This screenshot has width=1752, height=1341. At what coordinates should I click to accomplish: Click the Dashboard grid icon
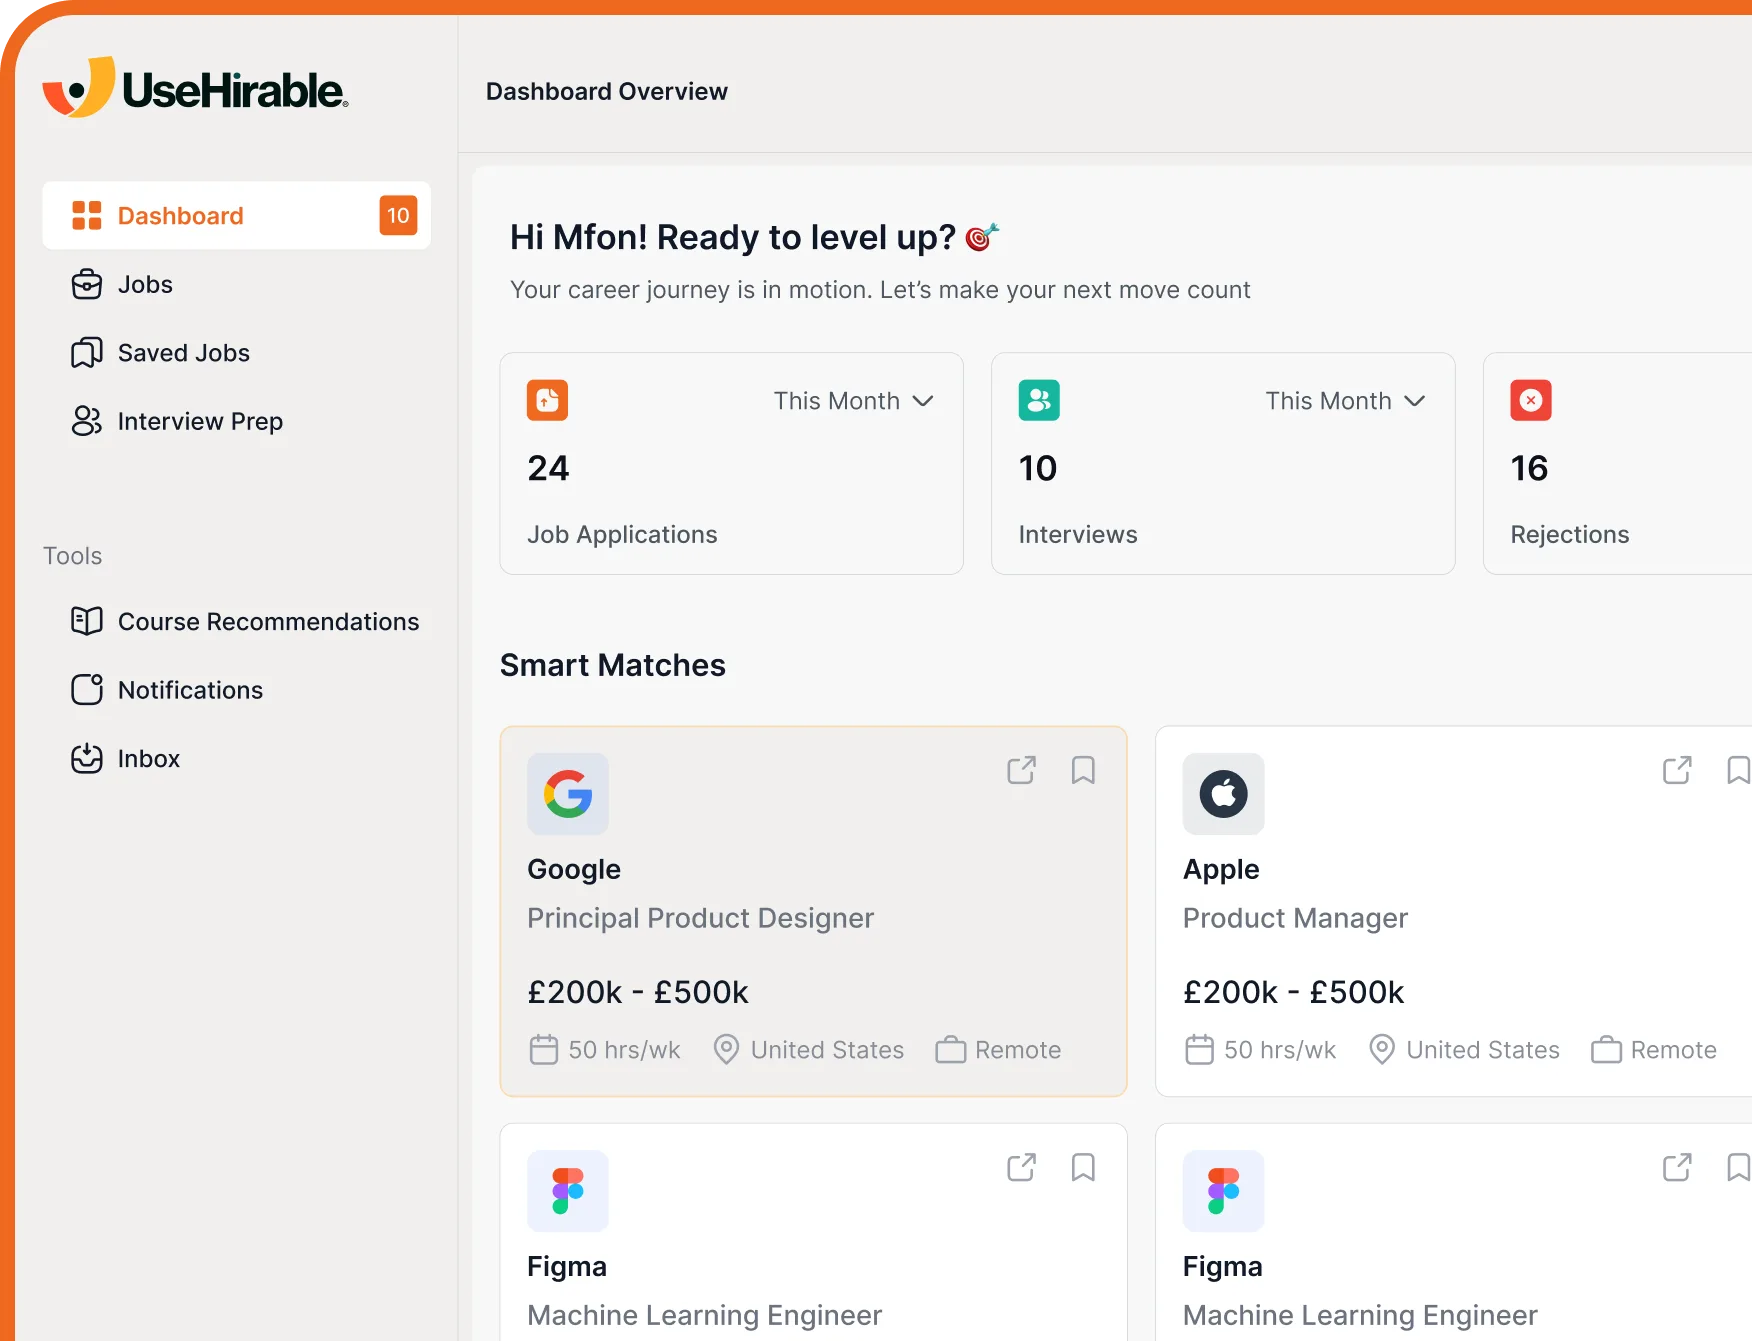pyautogui.click(x=87, y=215)
